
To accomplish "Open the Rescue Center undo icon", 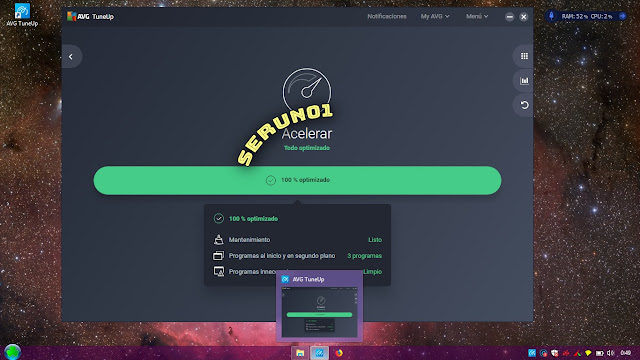I will coord(524,105).
